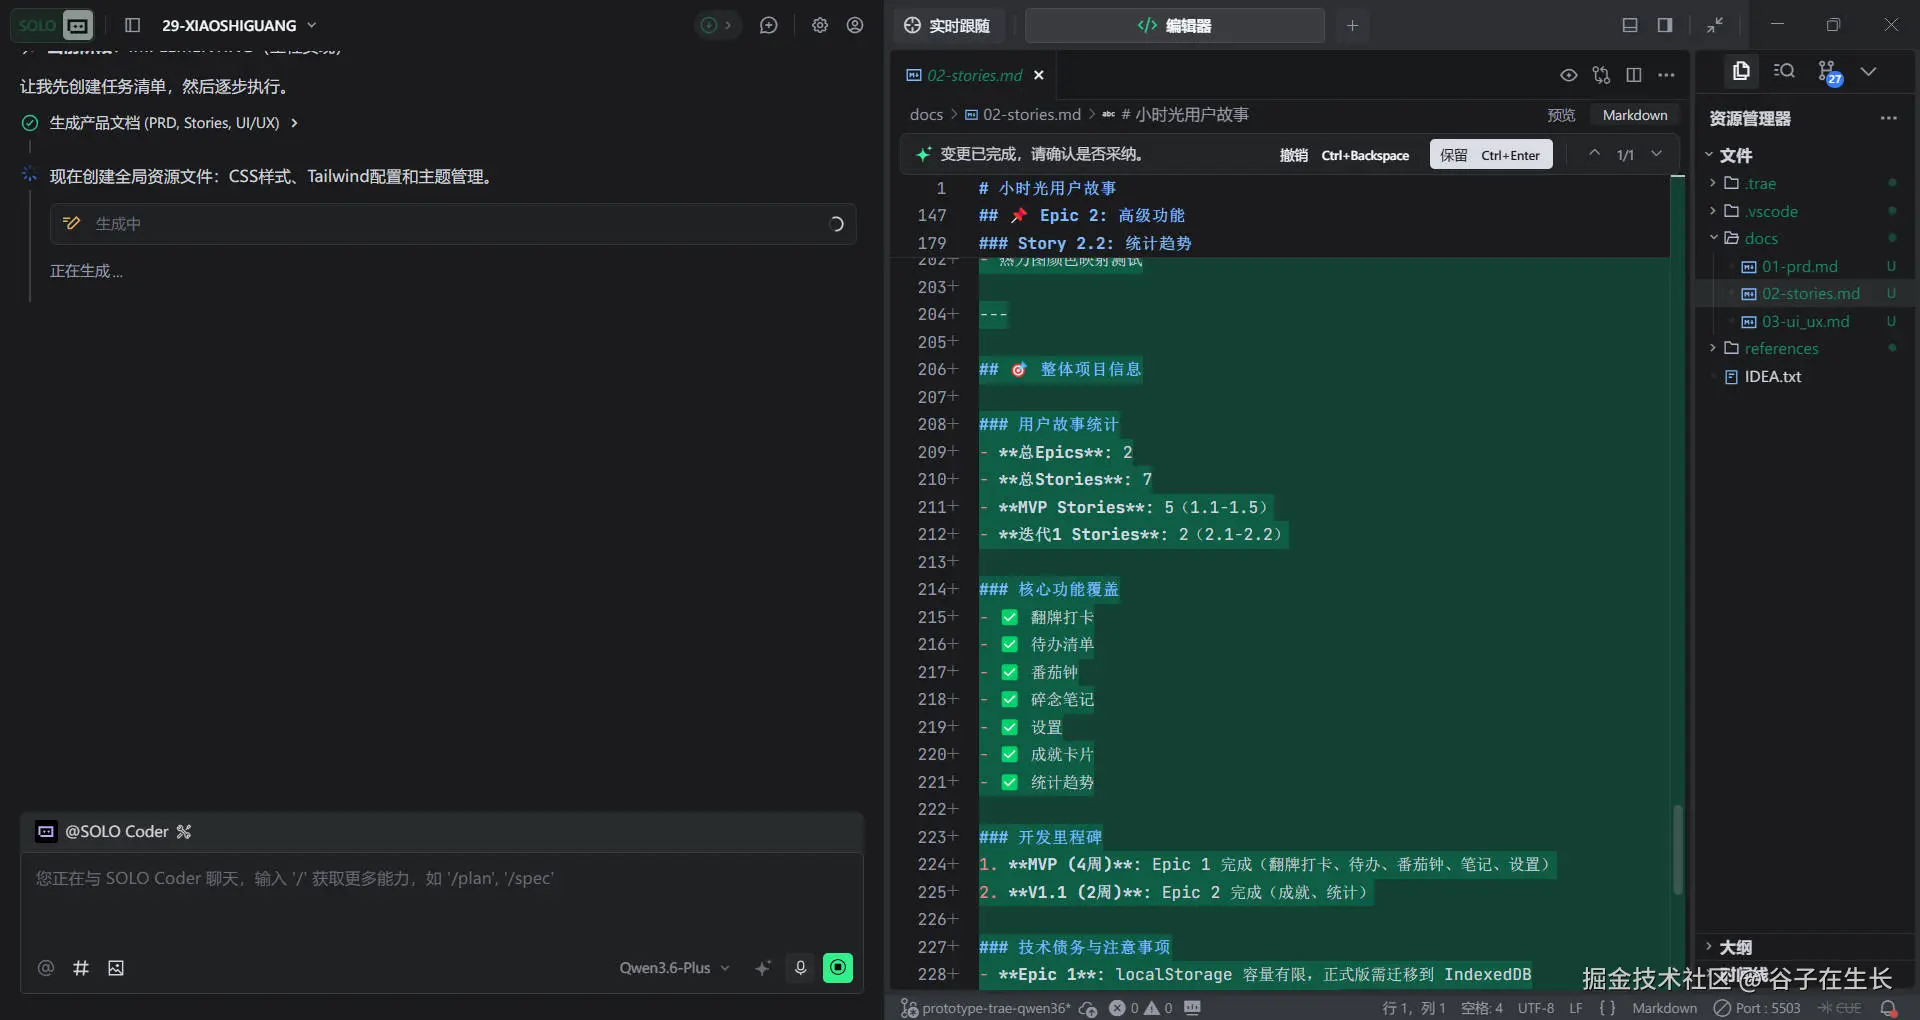Open the IDEA.txt file

tap(1772, 376)
